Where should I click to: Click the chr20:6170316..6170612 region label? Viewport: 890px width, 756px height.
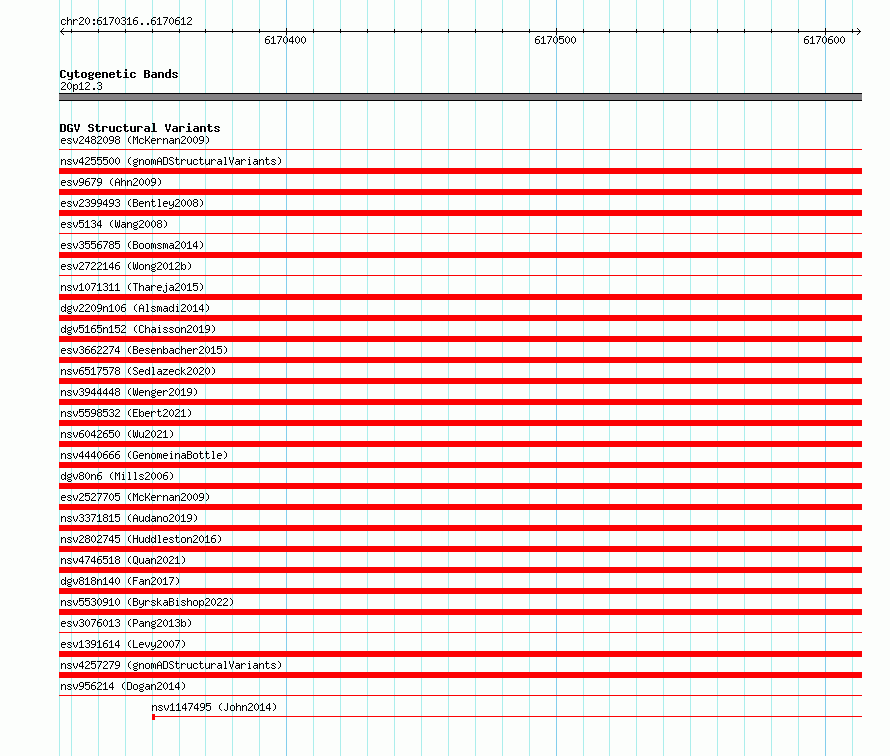(126, 21)
